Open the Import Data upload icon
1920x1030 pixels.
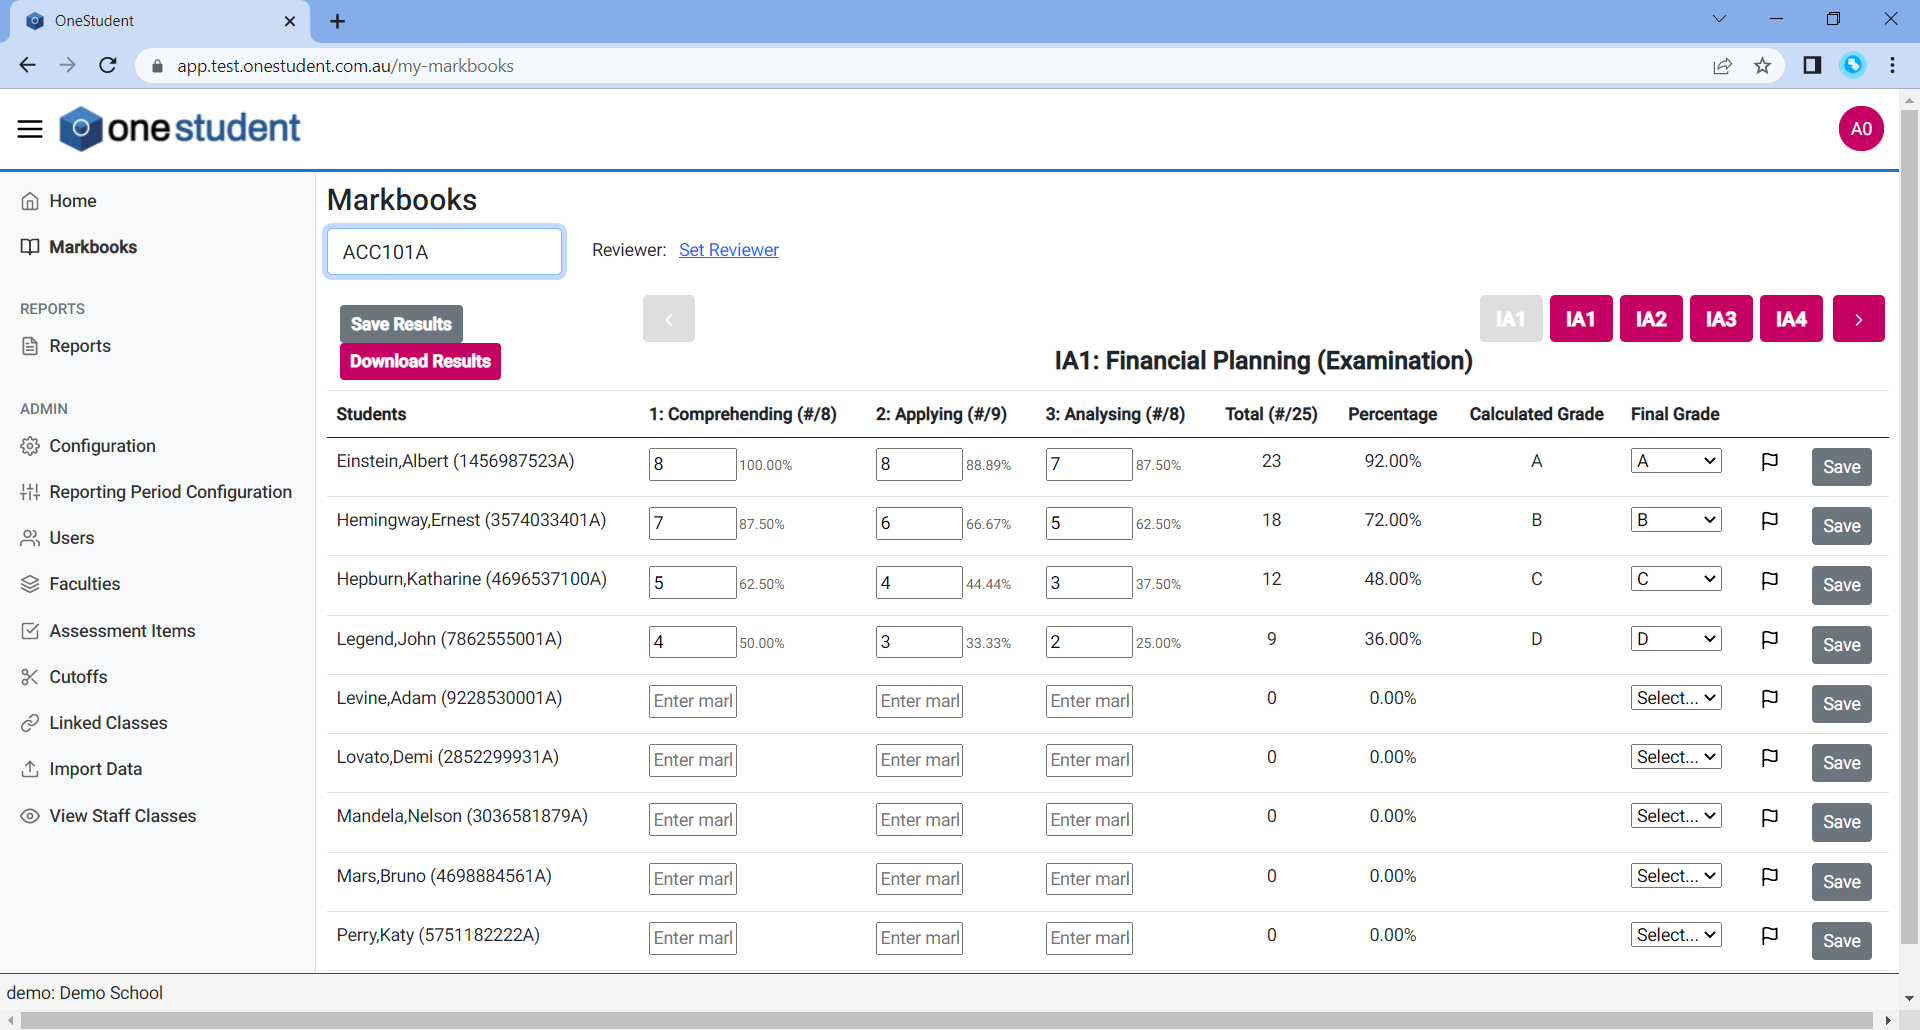tap(30, 768)
